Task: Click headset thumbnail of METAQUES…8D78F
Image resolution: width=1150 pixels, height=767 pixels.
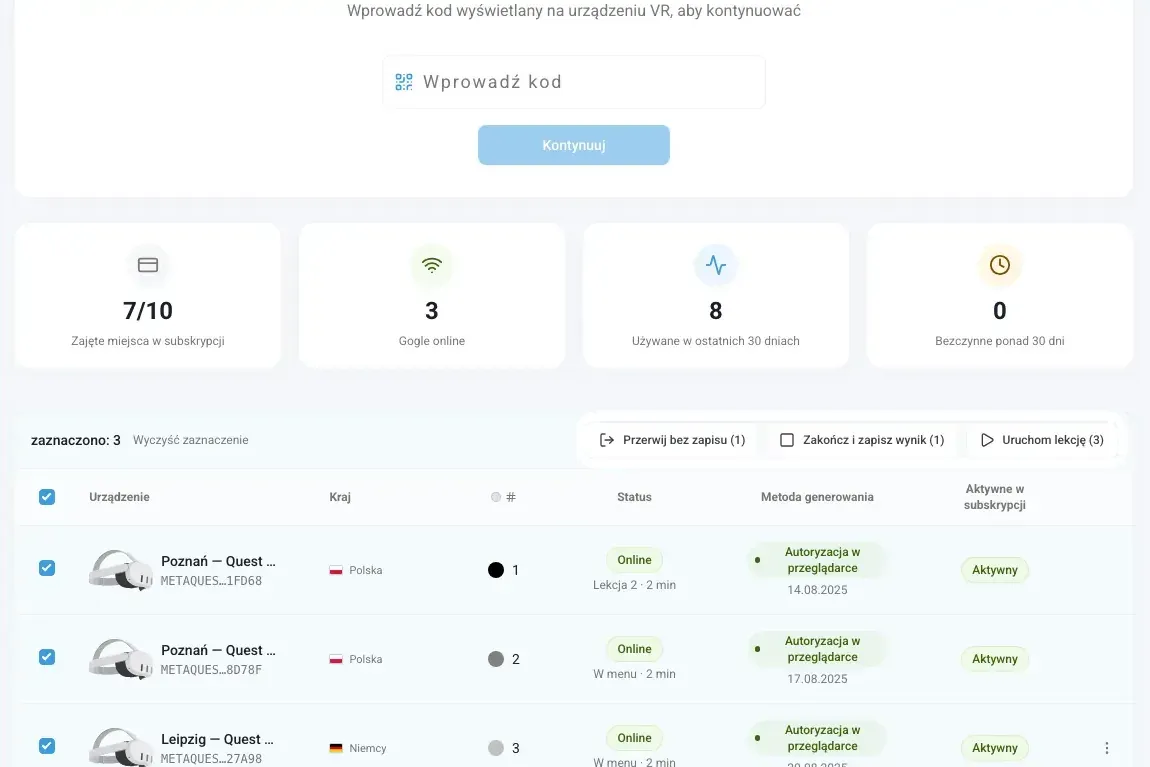Action: click(x=121, y=659)
